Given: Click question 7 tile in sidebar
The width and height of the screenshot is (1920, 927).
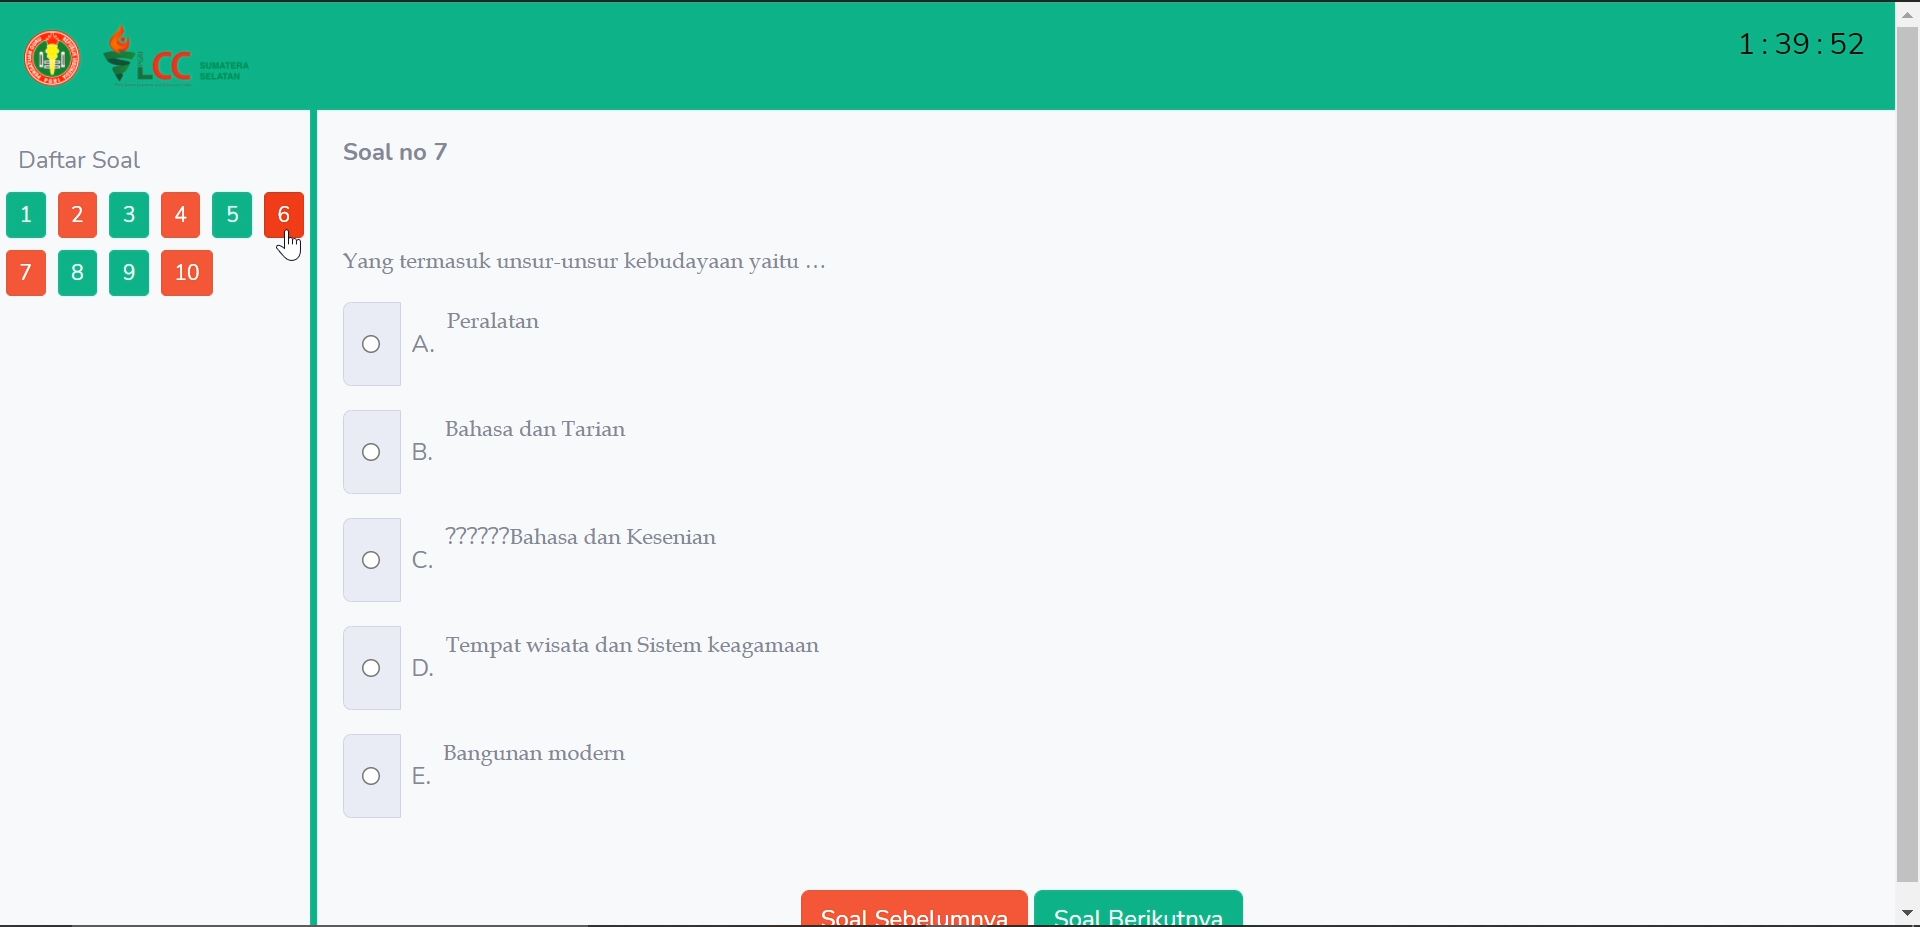Looking at the screenshot, I should click(x=26, y=273).
